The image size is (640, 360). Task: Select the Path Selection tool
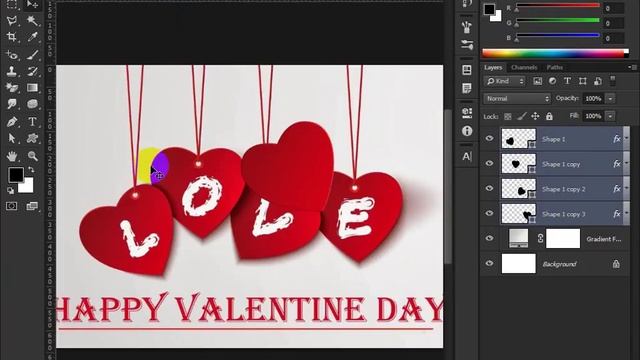click(x=12, y=138)
